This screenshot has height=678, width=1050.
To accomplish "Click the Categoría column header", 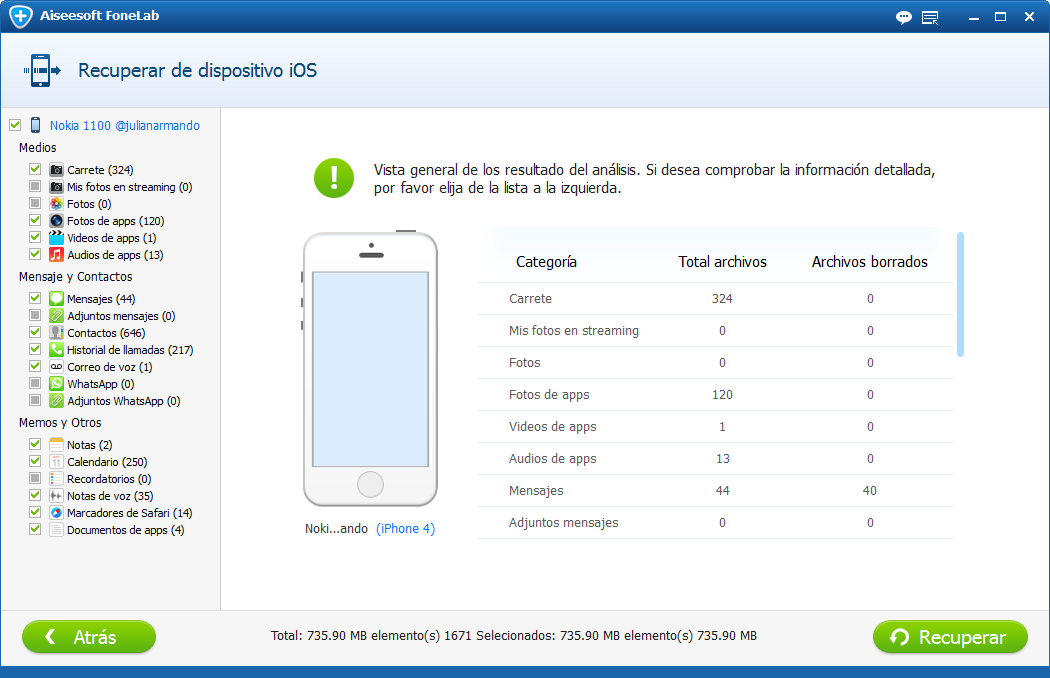I will [x=546, y=262].
